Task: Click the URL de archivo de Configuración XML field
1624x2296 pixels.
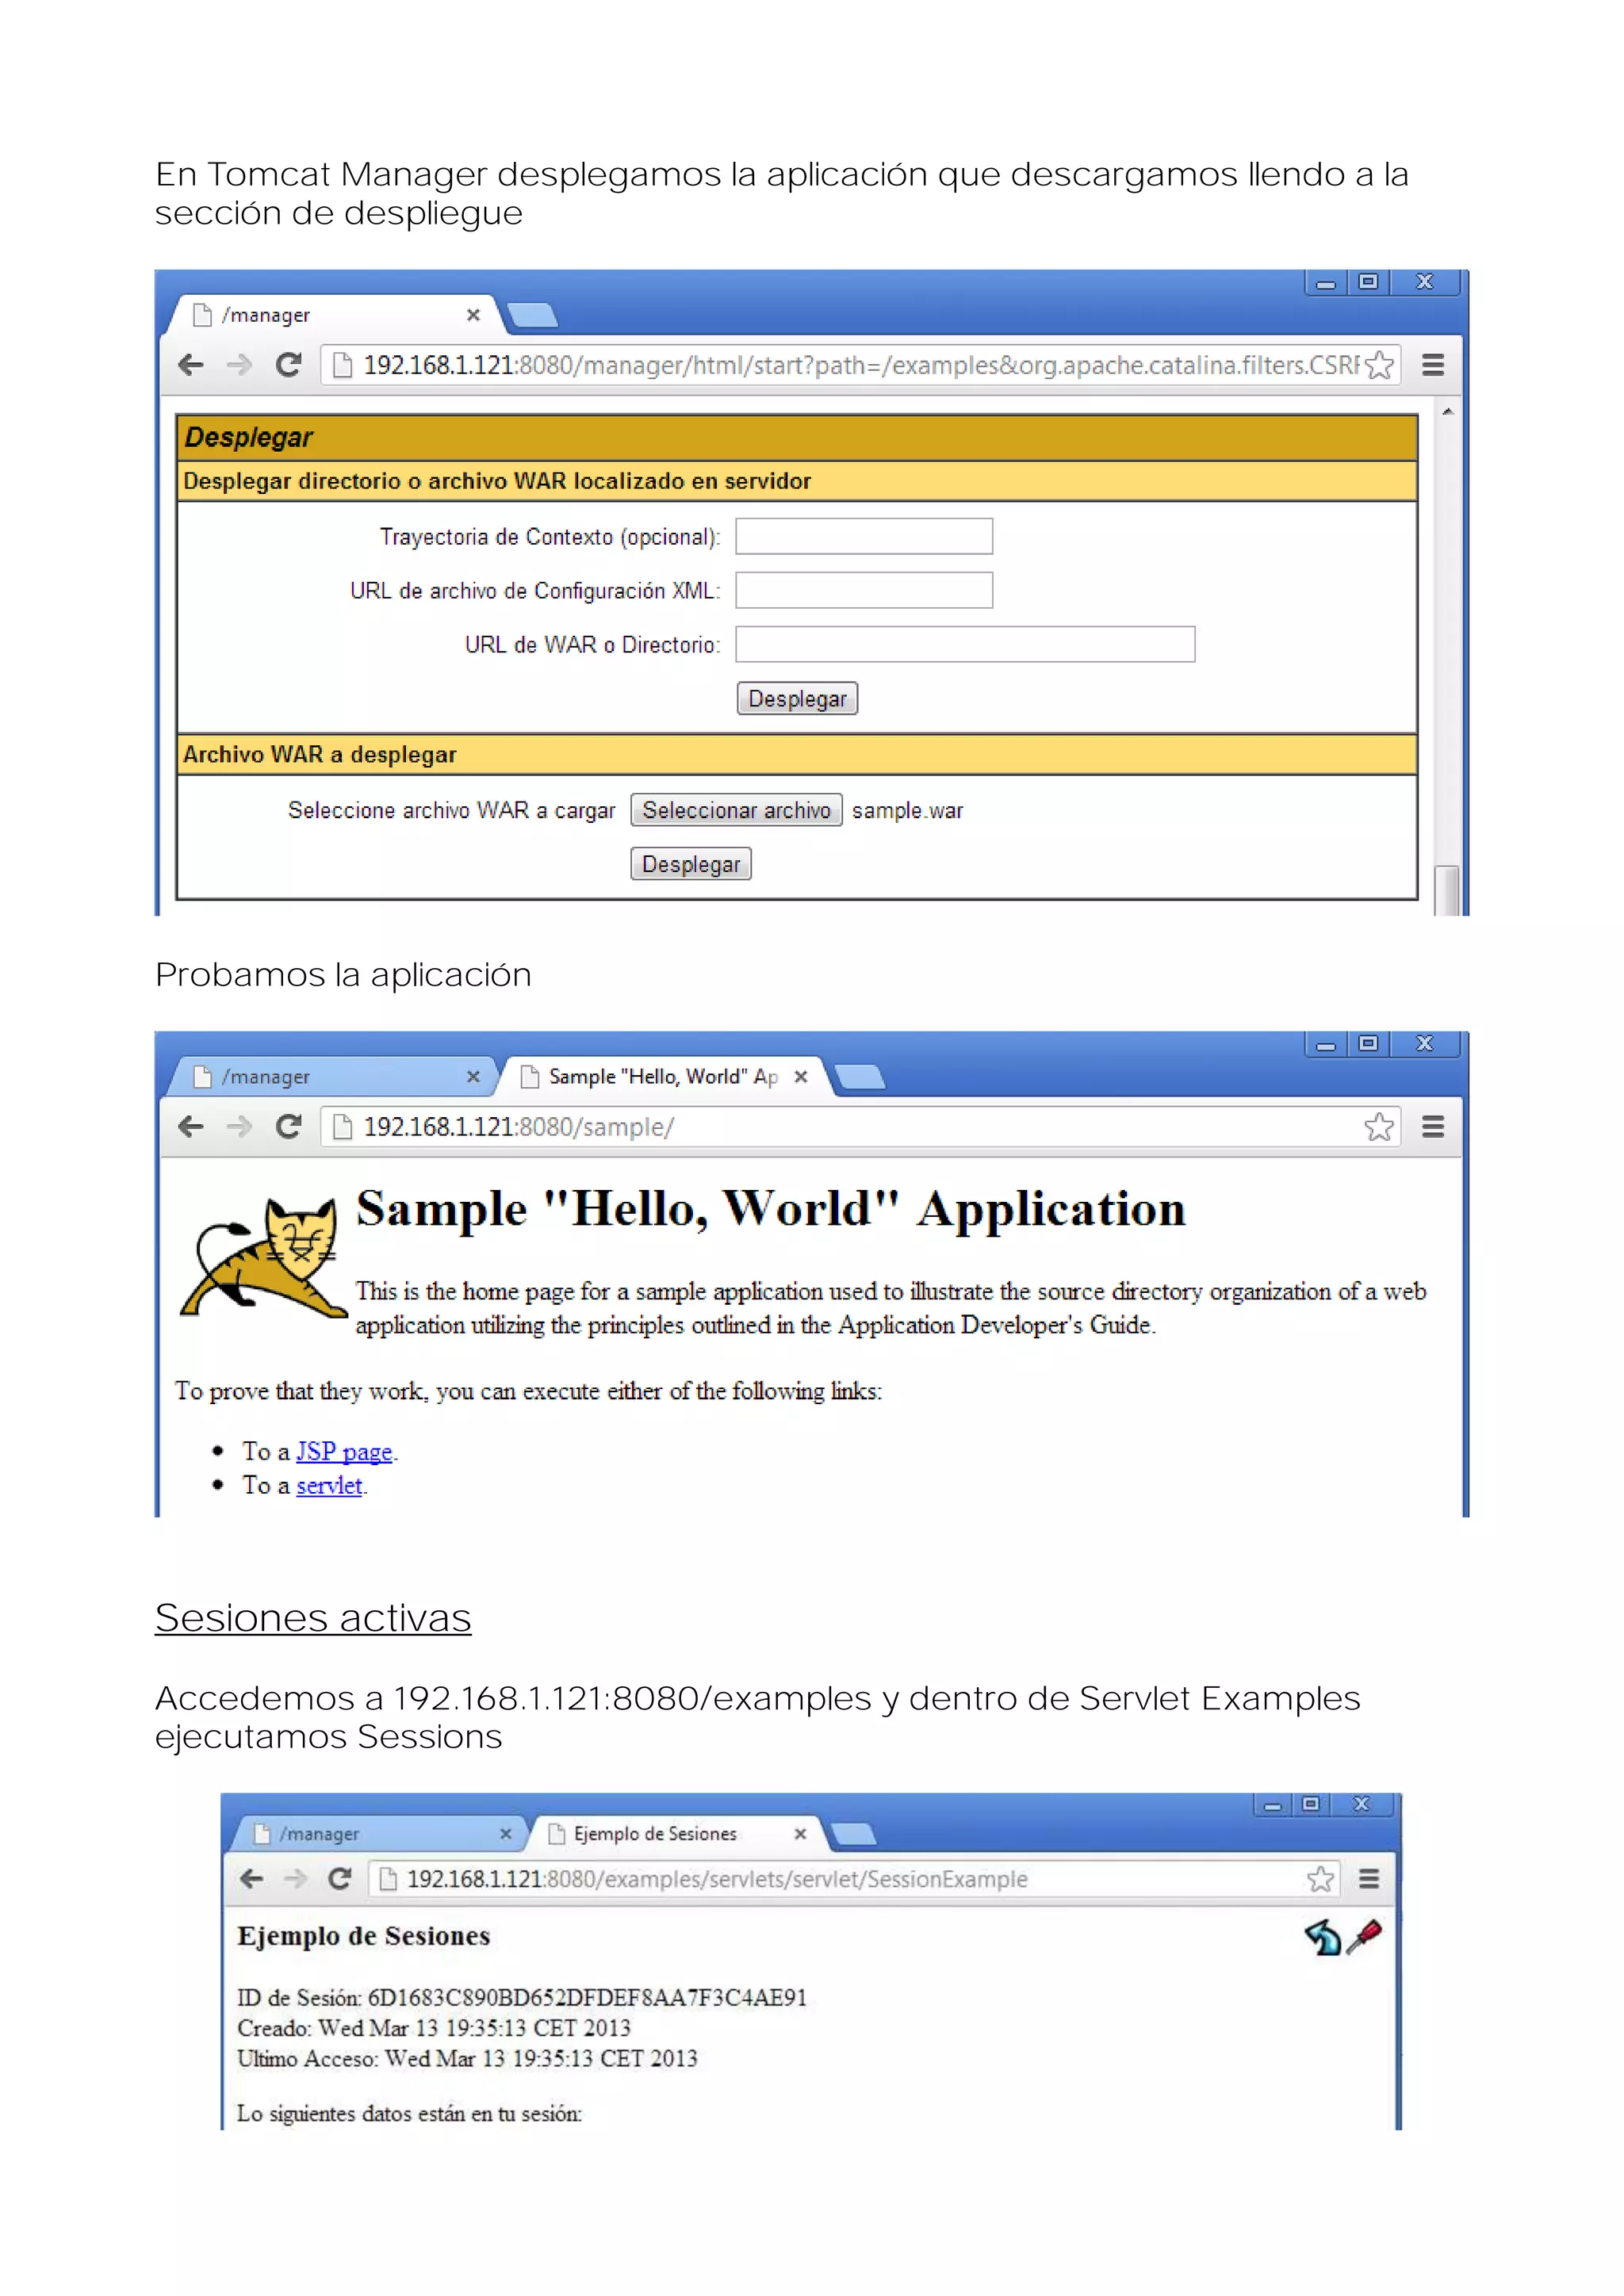Action: [x=864, y=590]
